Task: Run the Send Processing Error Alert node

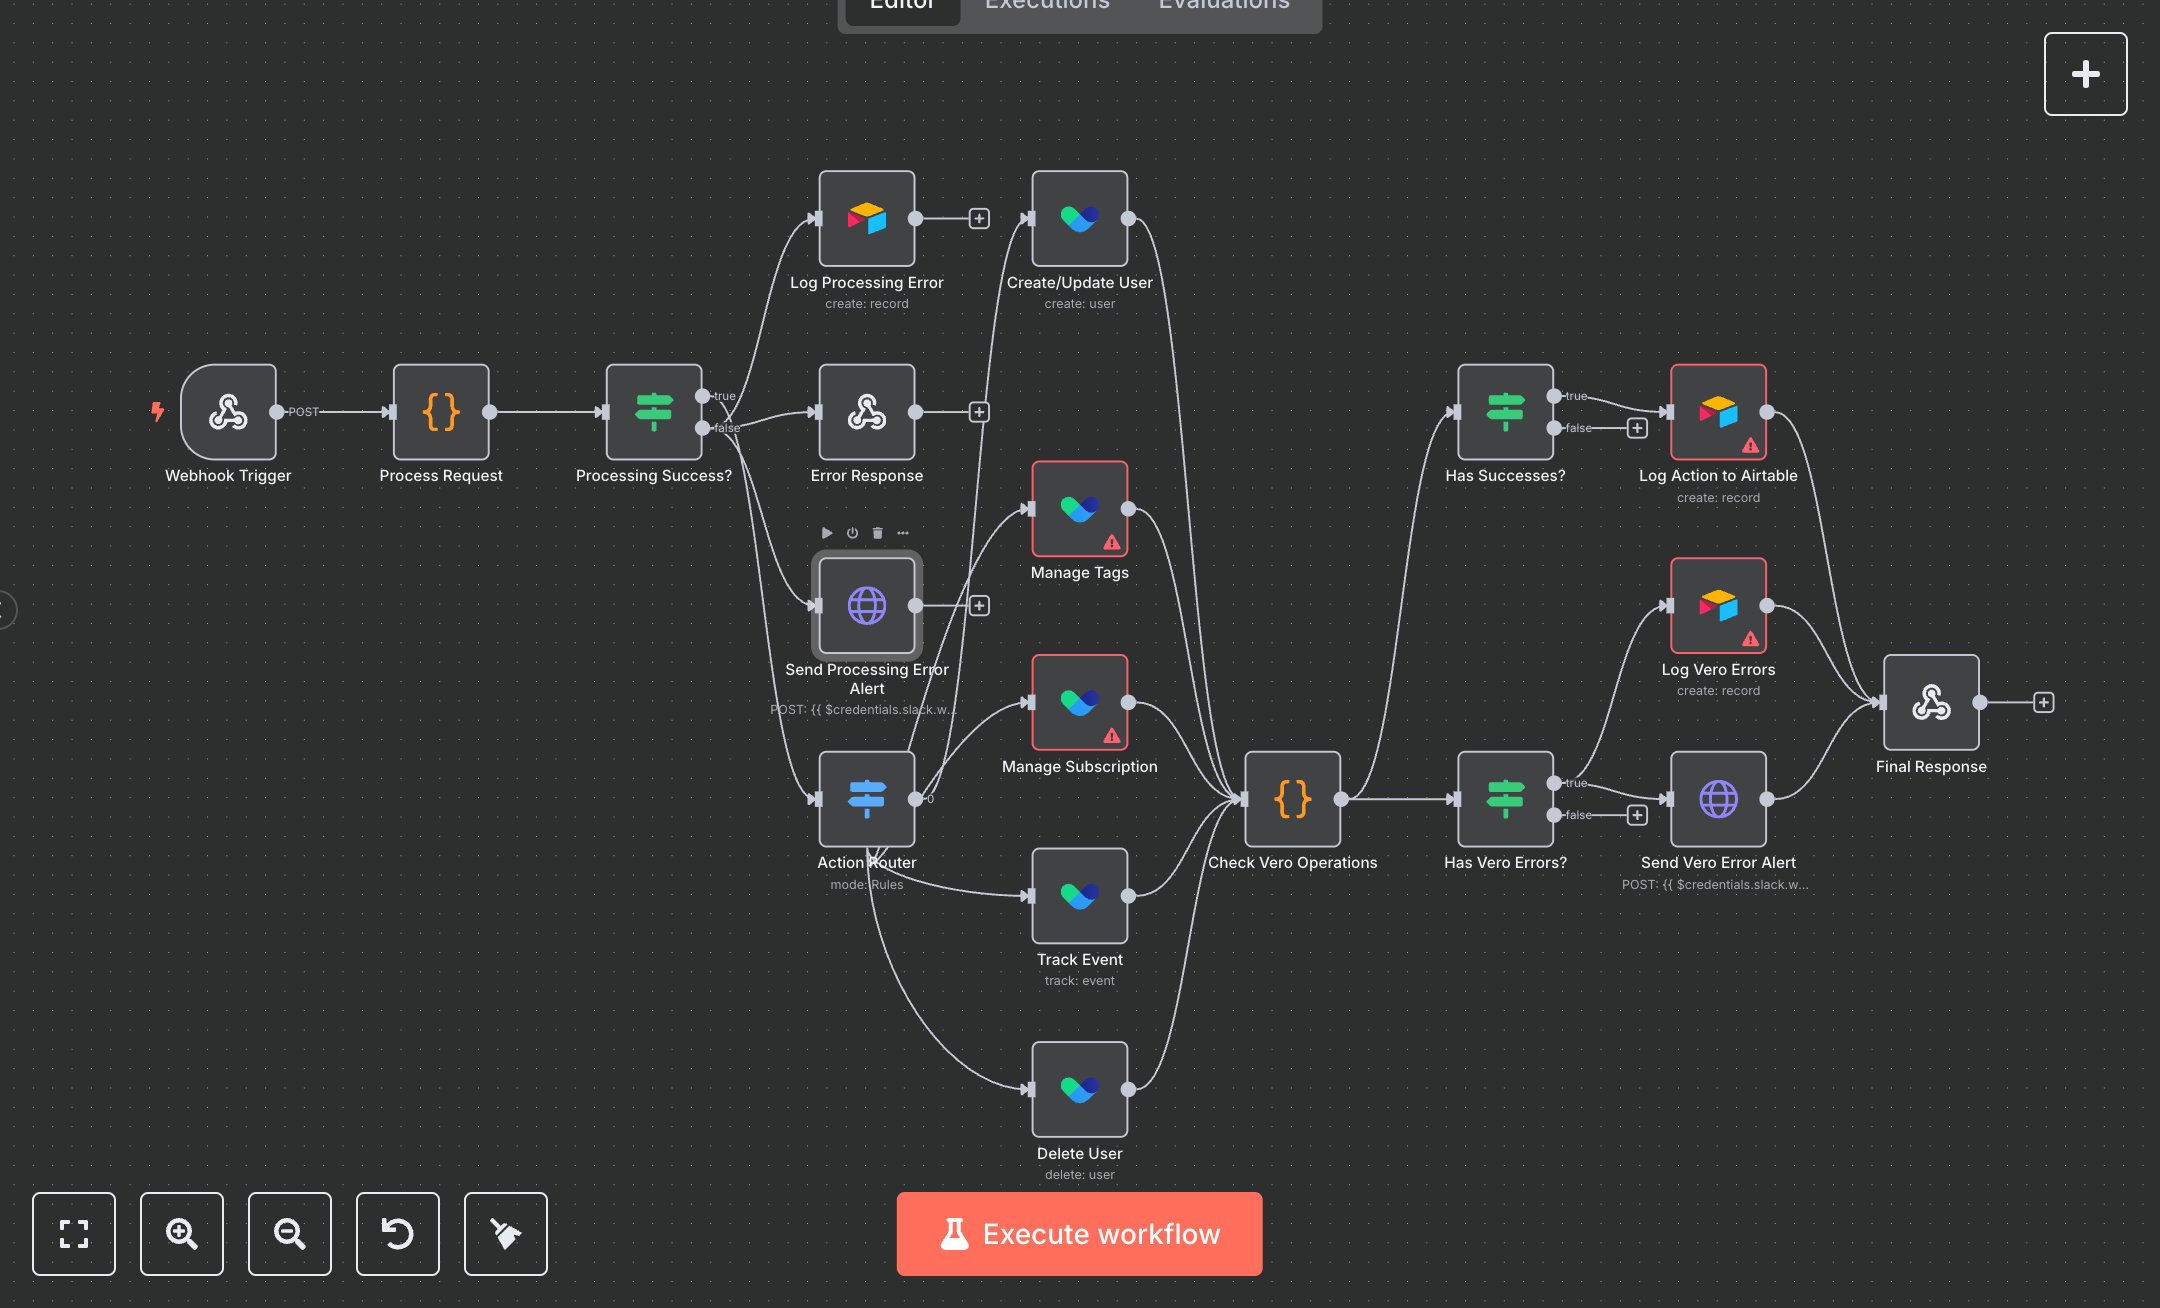Action: pyautogui.click(x=827, y=533)
